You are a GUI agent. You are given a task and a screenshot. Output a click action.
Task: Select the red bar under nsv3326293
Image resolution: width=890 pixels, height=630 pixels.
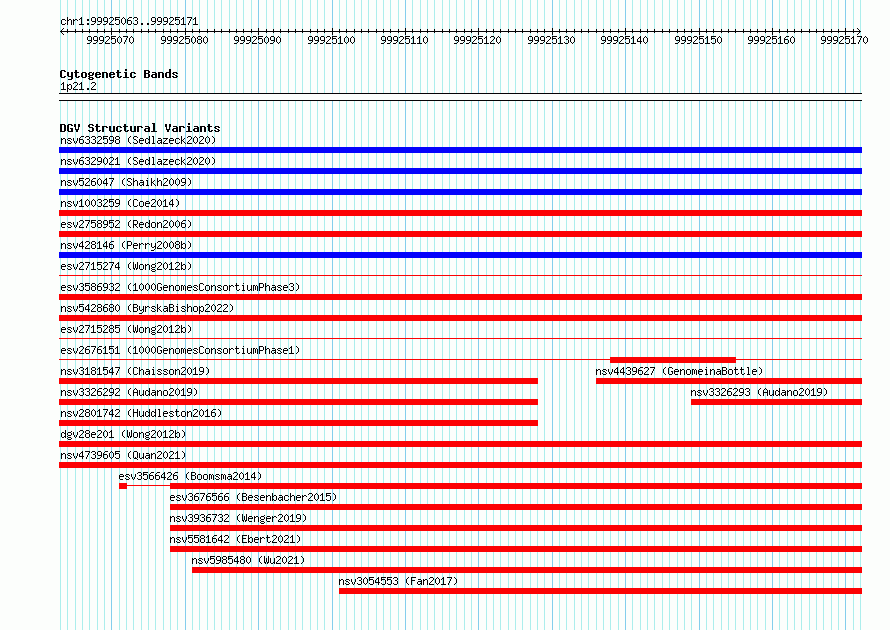click(776, 402)
